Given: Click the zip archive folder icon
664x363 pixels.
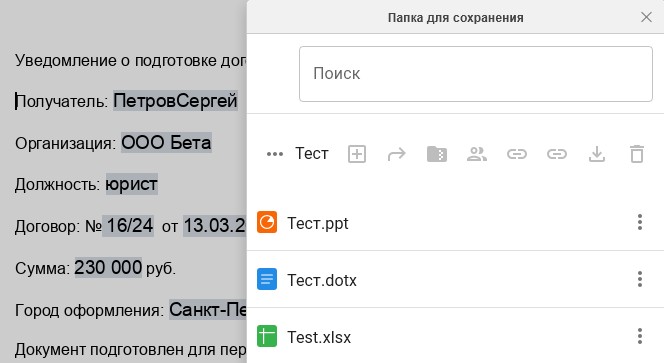Looking at the screenshot, I should [437, 154].
